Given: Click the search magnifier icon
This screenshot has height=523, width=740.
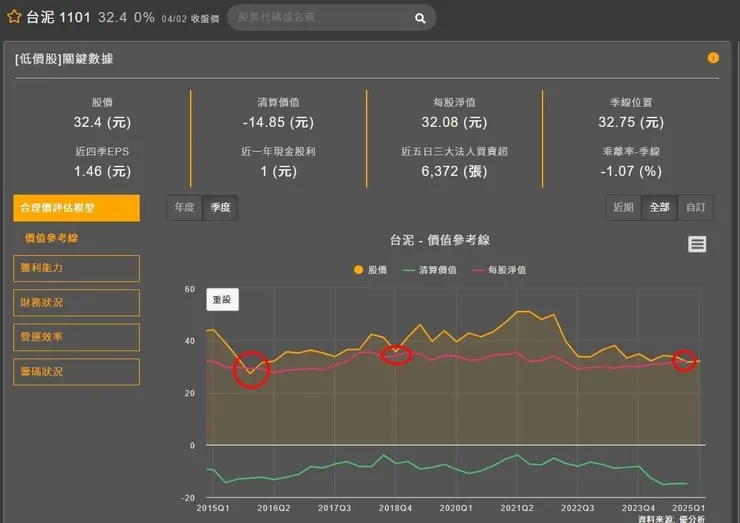Looking at the screenshot, I should point(420,18).
